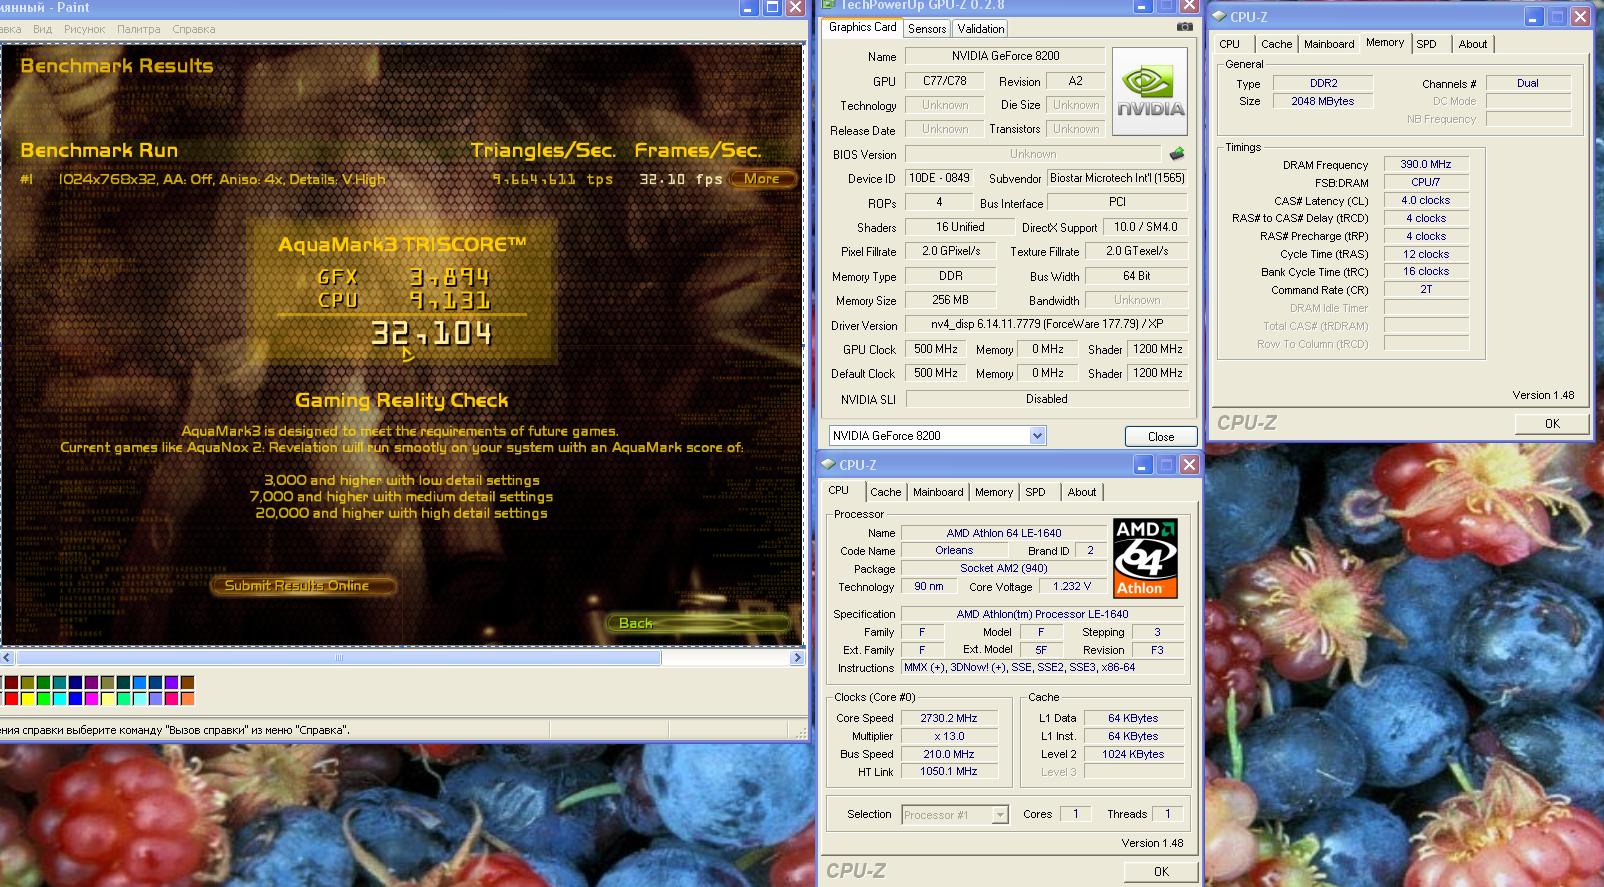Click the Specification field AMD Athlon Processor LE-1640
This screenshot has width=1604, height=887.
[x=1042, y=614]
